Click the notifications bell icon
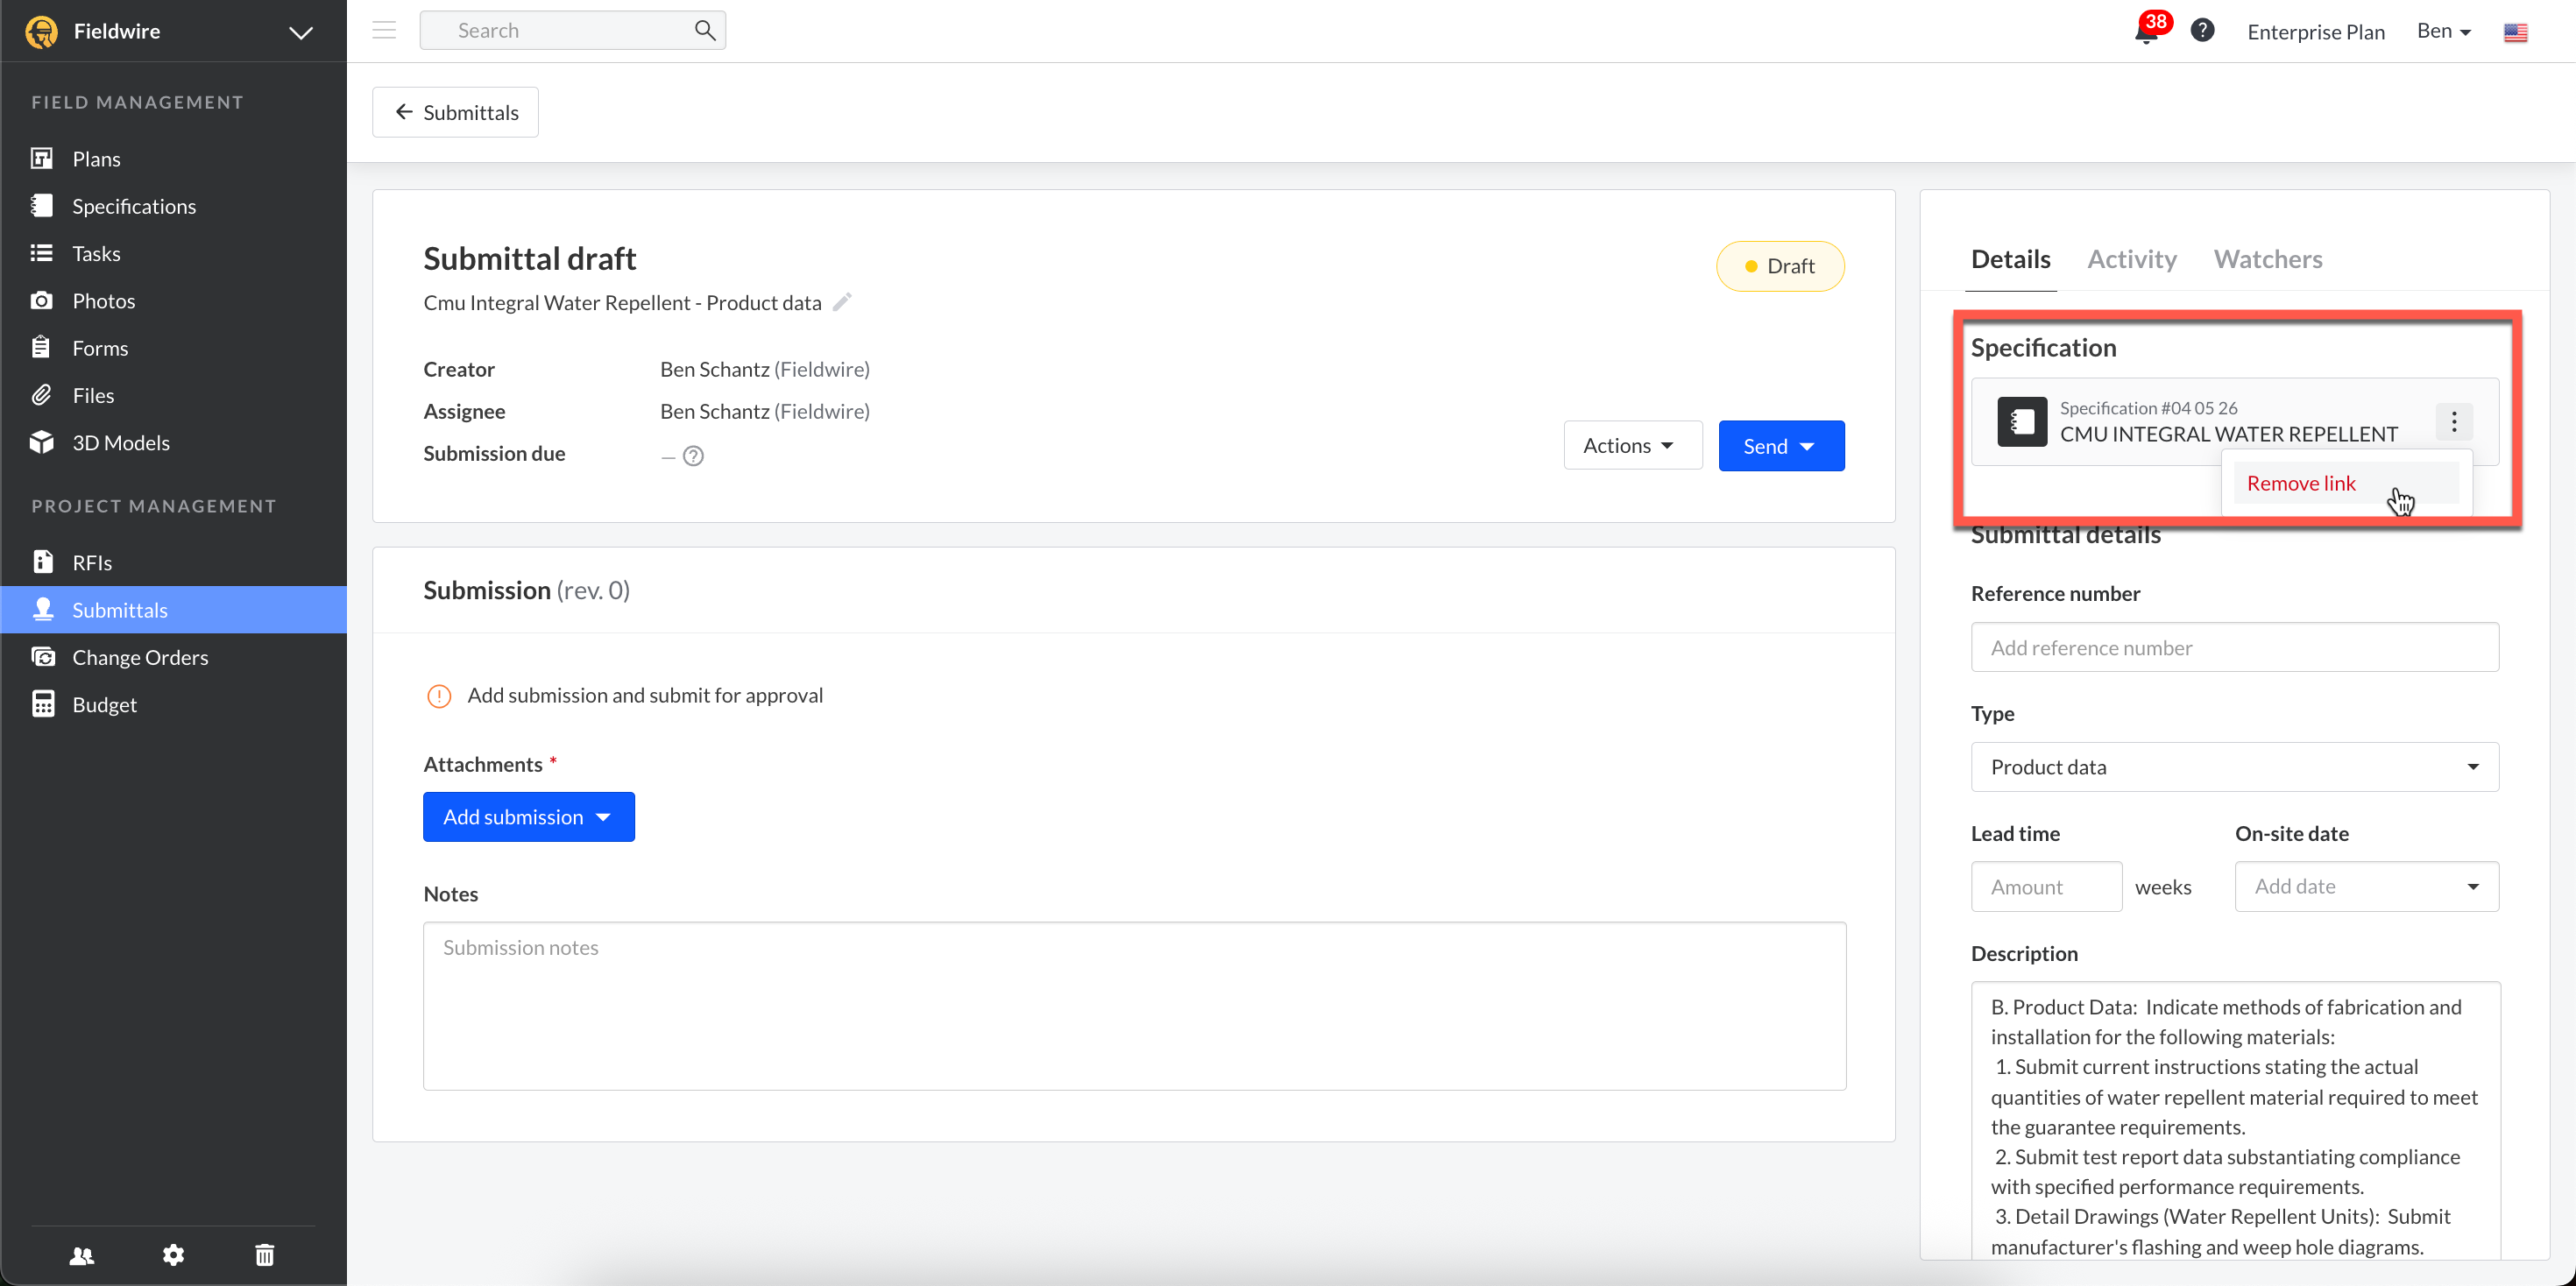The image size is (2576, 1286). [2146, 34]
